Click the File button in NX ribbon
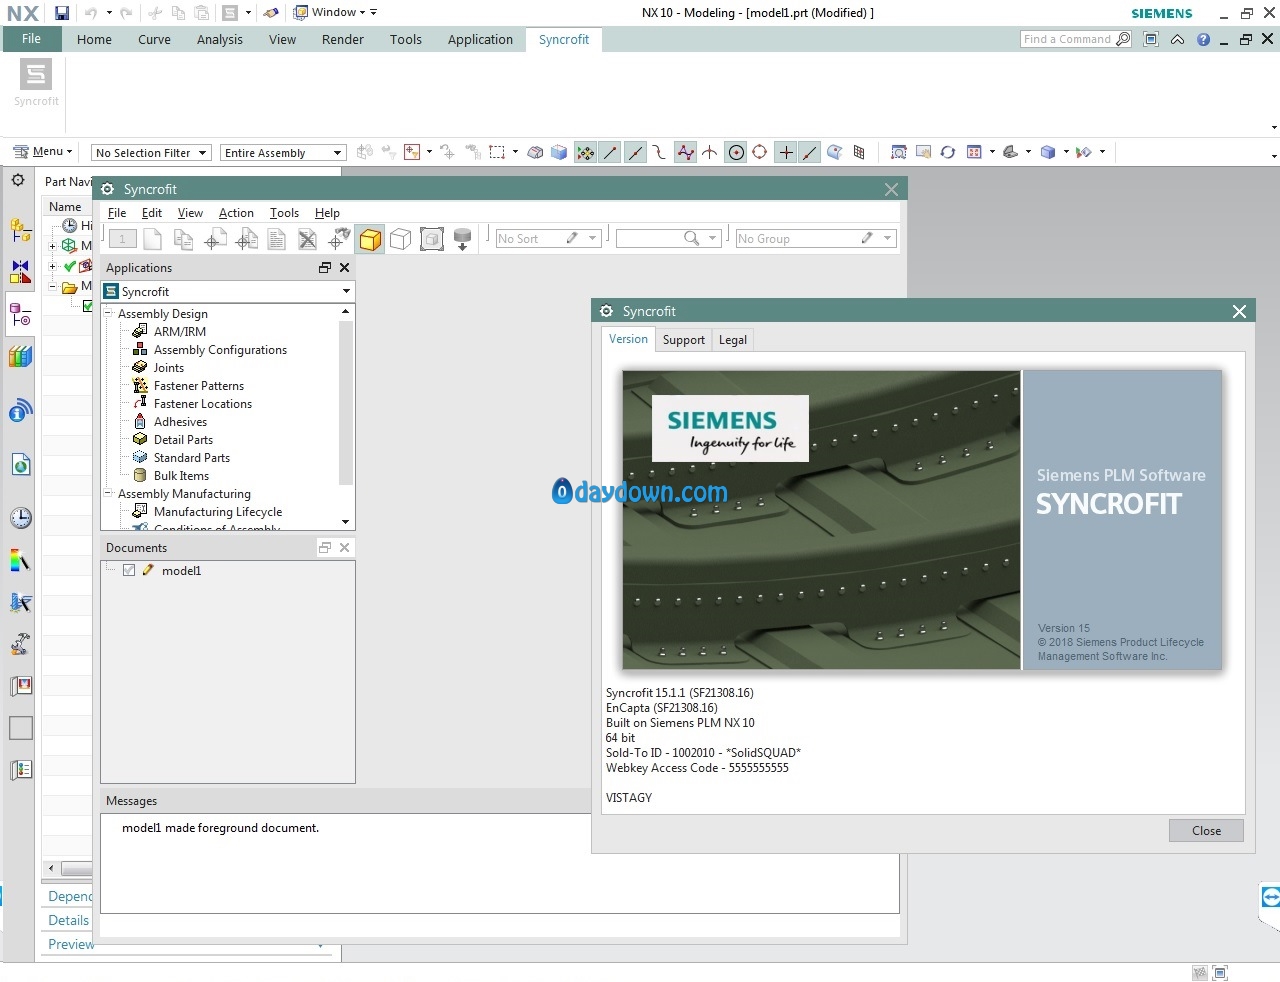Image resolution: width=1280 pixels, height=982 pixels. pyautogui.click(x=32, y=39)
